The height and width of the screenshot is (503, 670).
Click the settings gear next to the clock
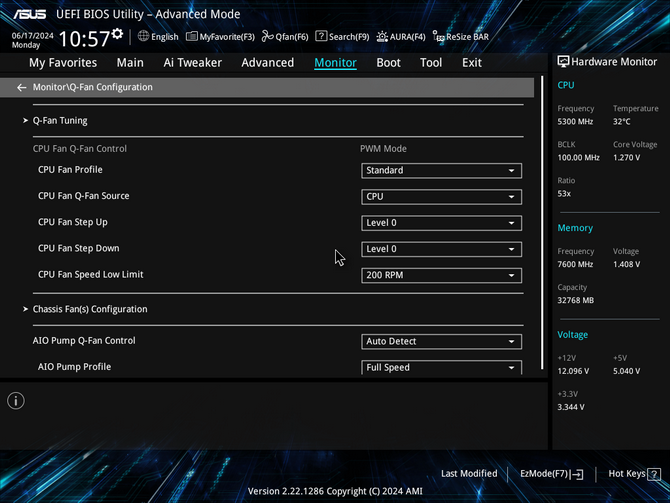coord(117,34)
